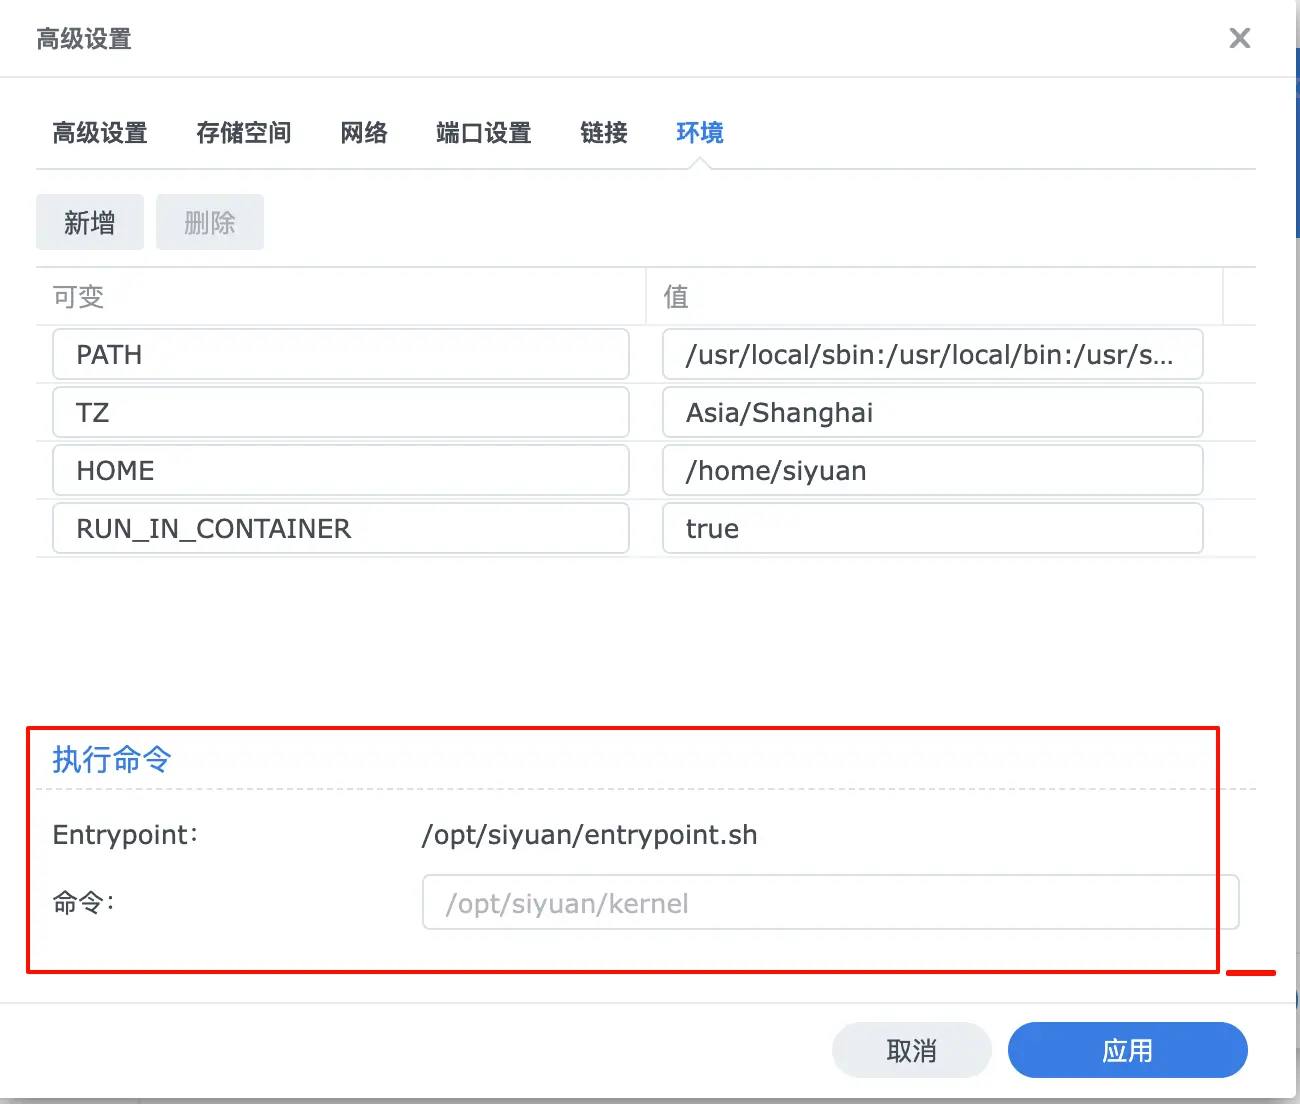Select the HOME variable field

(340, 470)
